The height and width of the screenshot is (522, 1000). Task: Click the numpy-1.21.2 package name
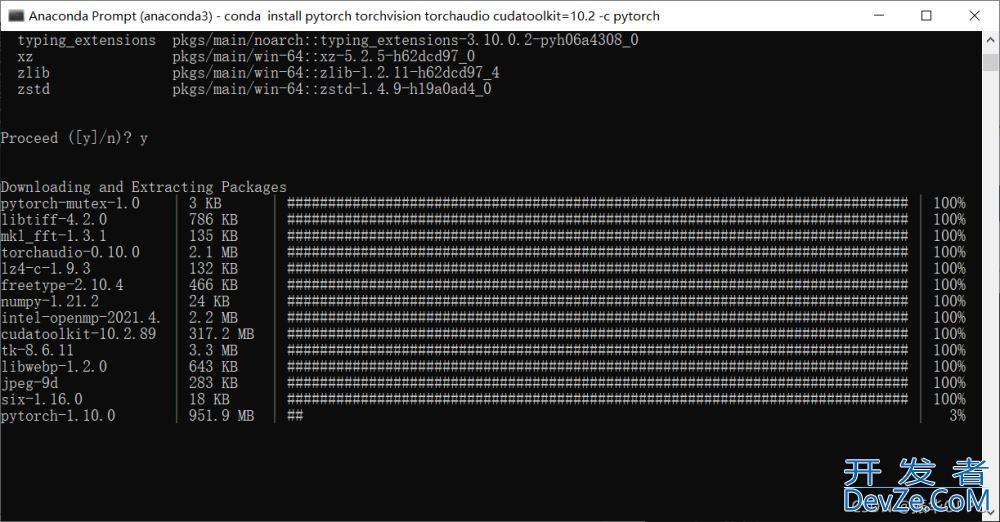(50, 301)
